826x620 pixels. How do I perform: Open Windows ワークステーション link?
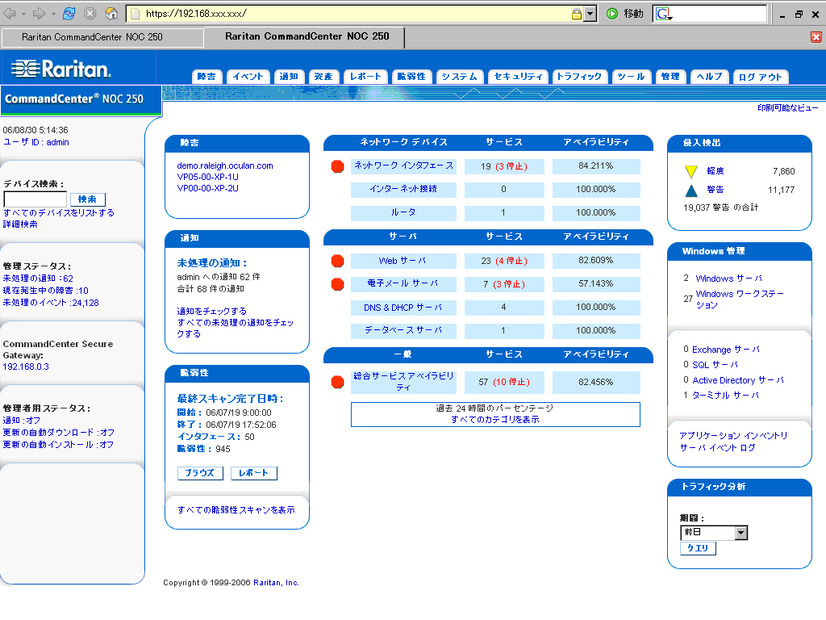coord(740,299)
